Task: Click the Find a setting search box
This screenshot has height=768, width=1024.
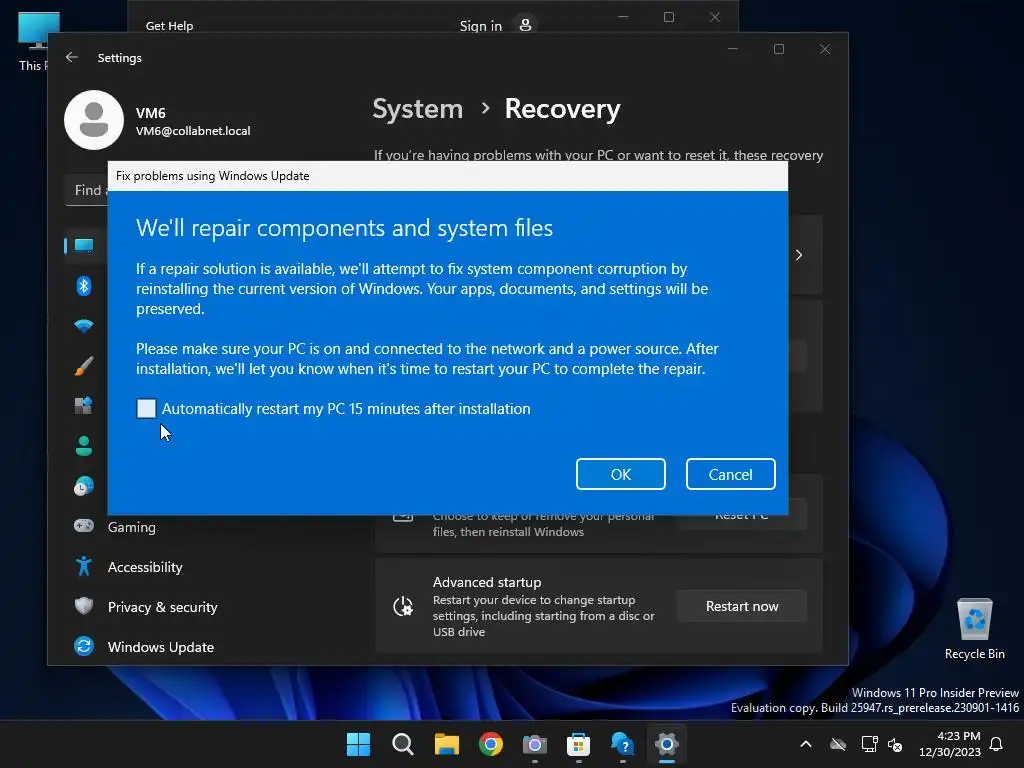Action: [x=87, y=190]
